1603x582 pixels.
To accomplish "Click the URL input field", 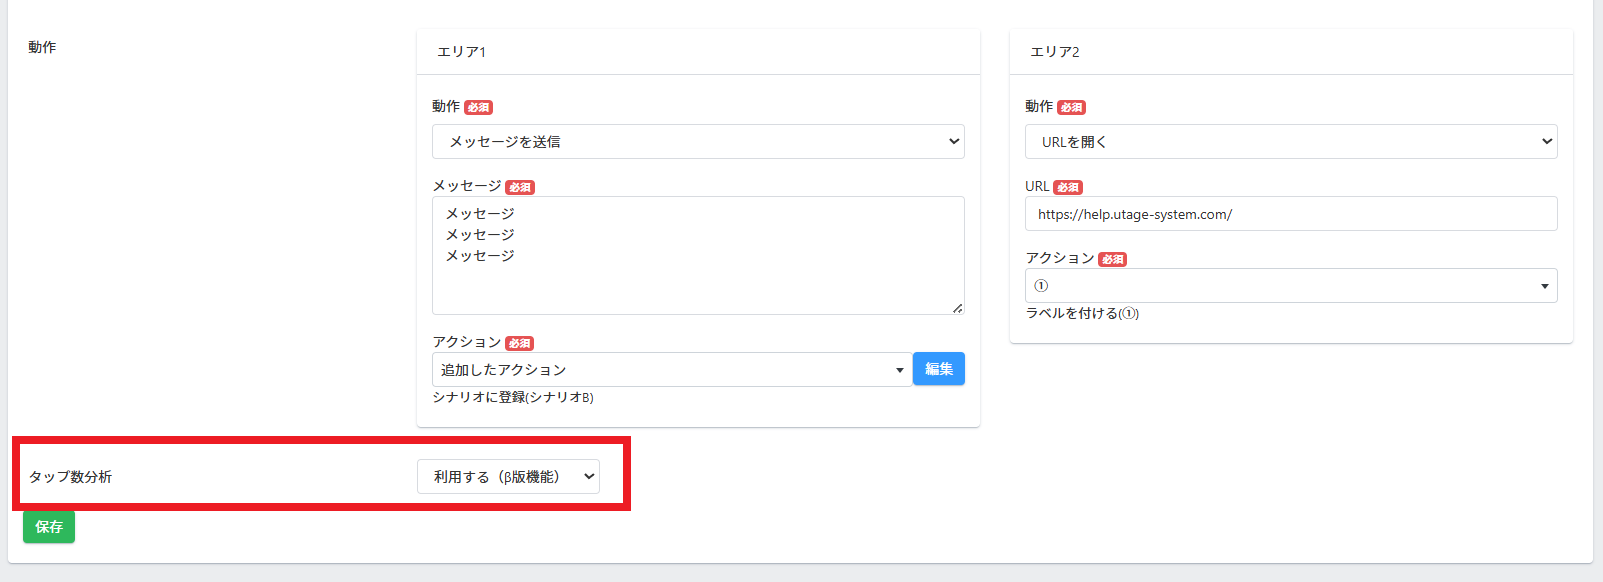I will [1291, 213].
